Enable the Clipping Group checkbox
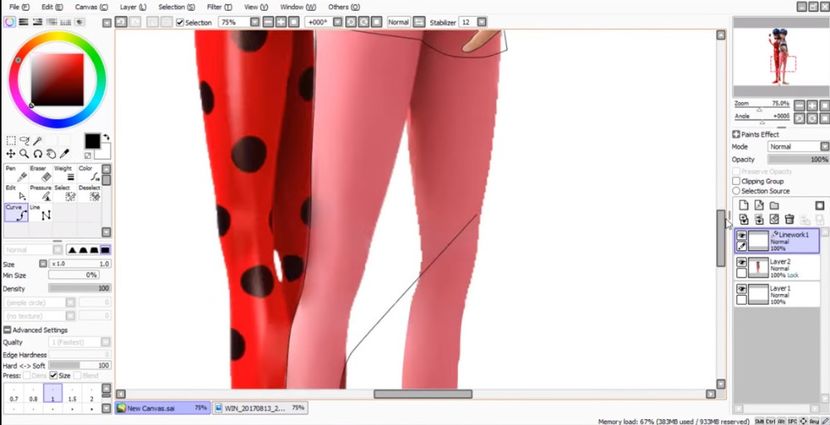 pyautogui.click(x=736, y=181)
